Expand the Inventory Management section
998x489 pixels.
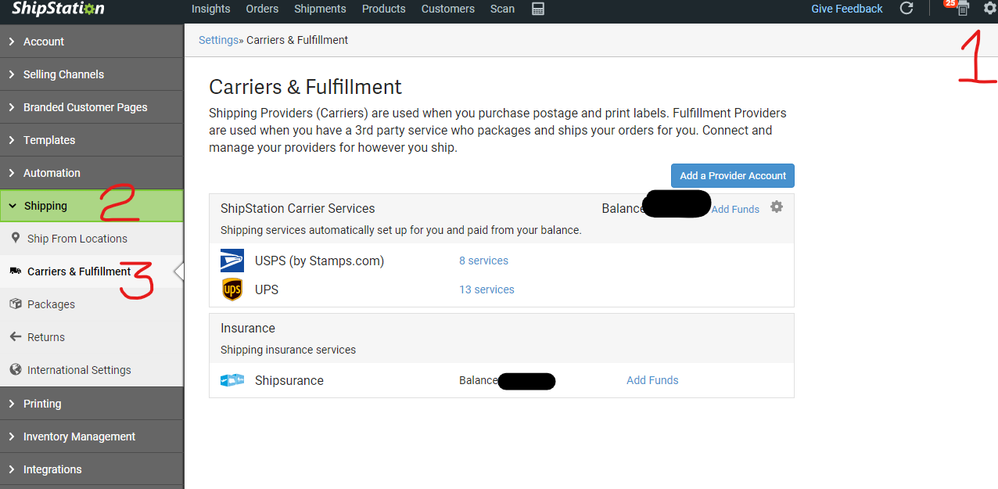pyautogui.click(x=79, y=437)
